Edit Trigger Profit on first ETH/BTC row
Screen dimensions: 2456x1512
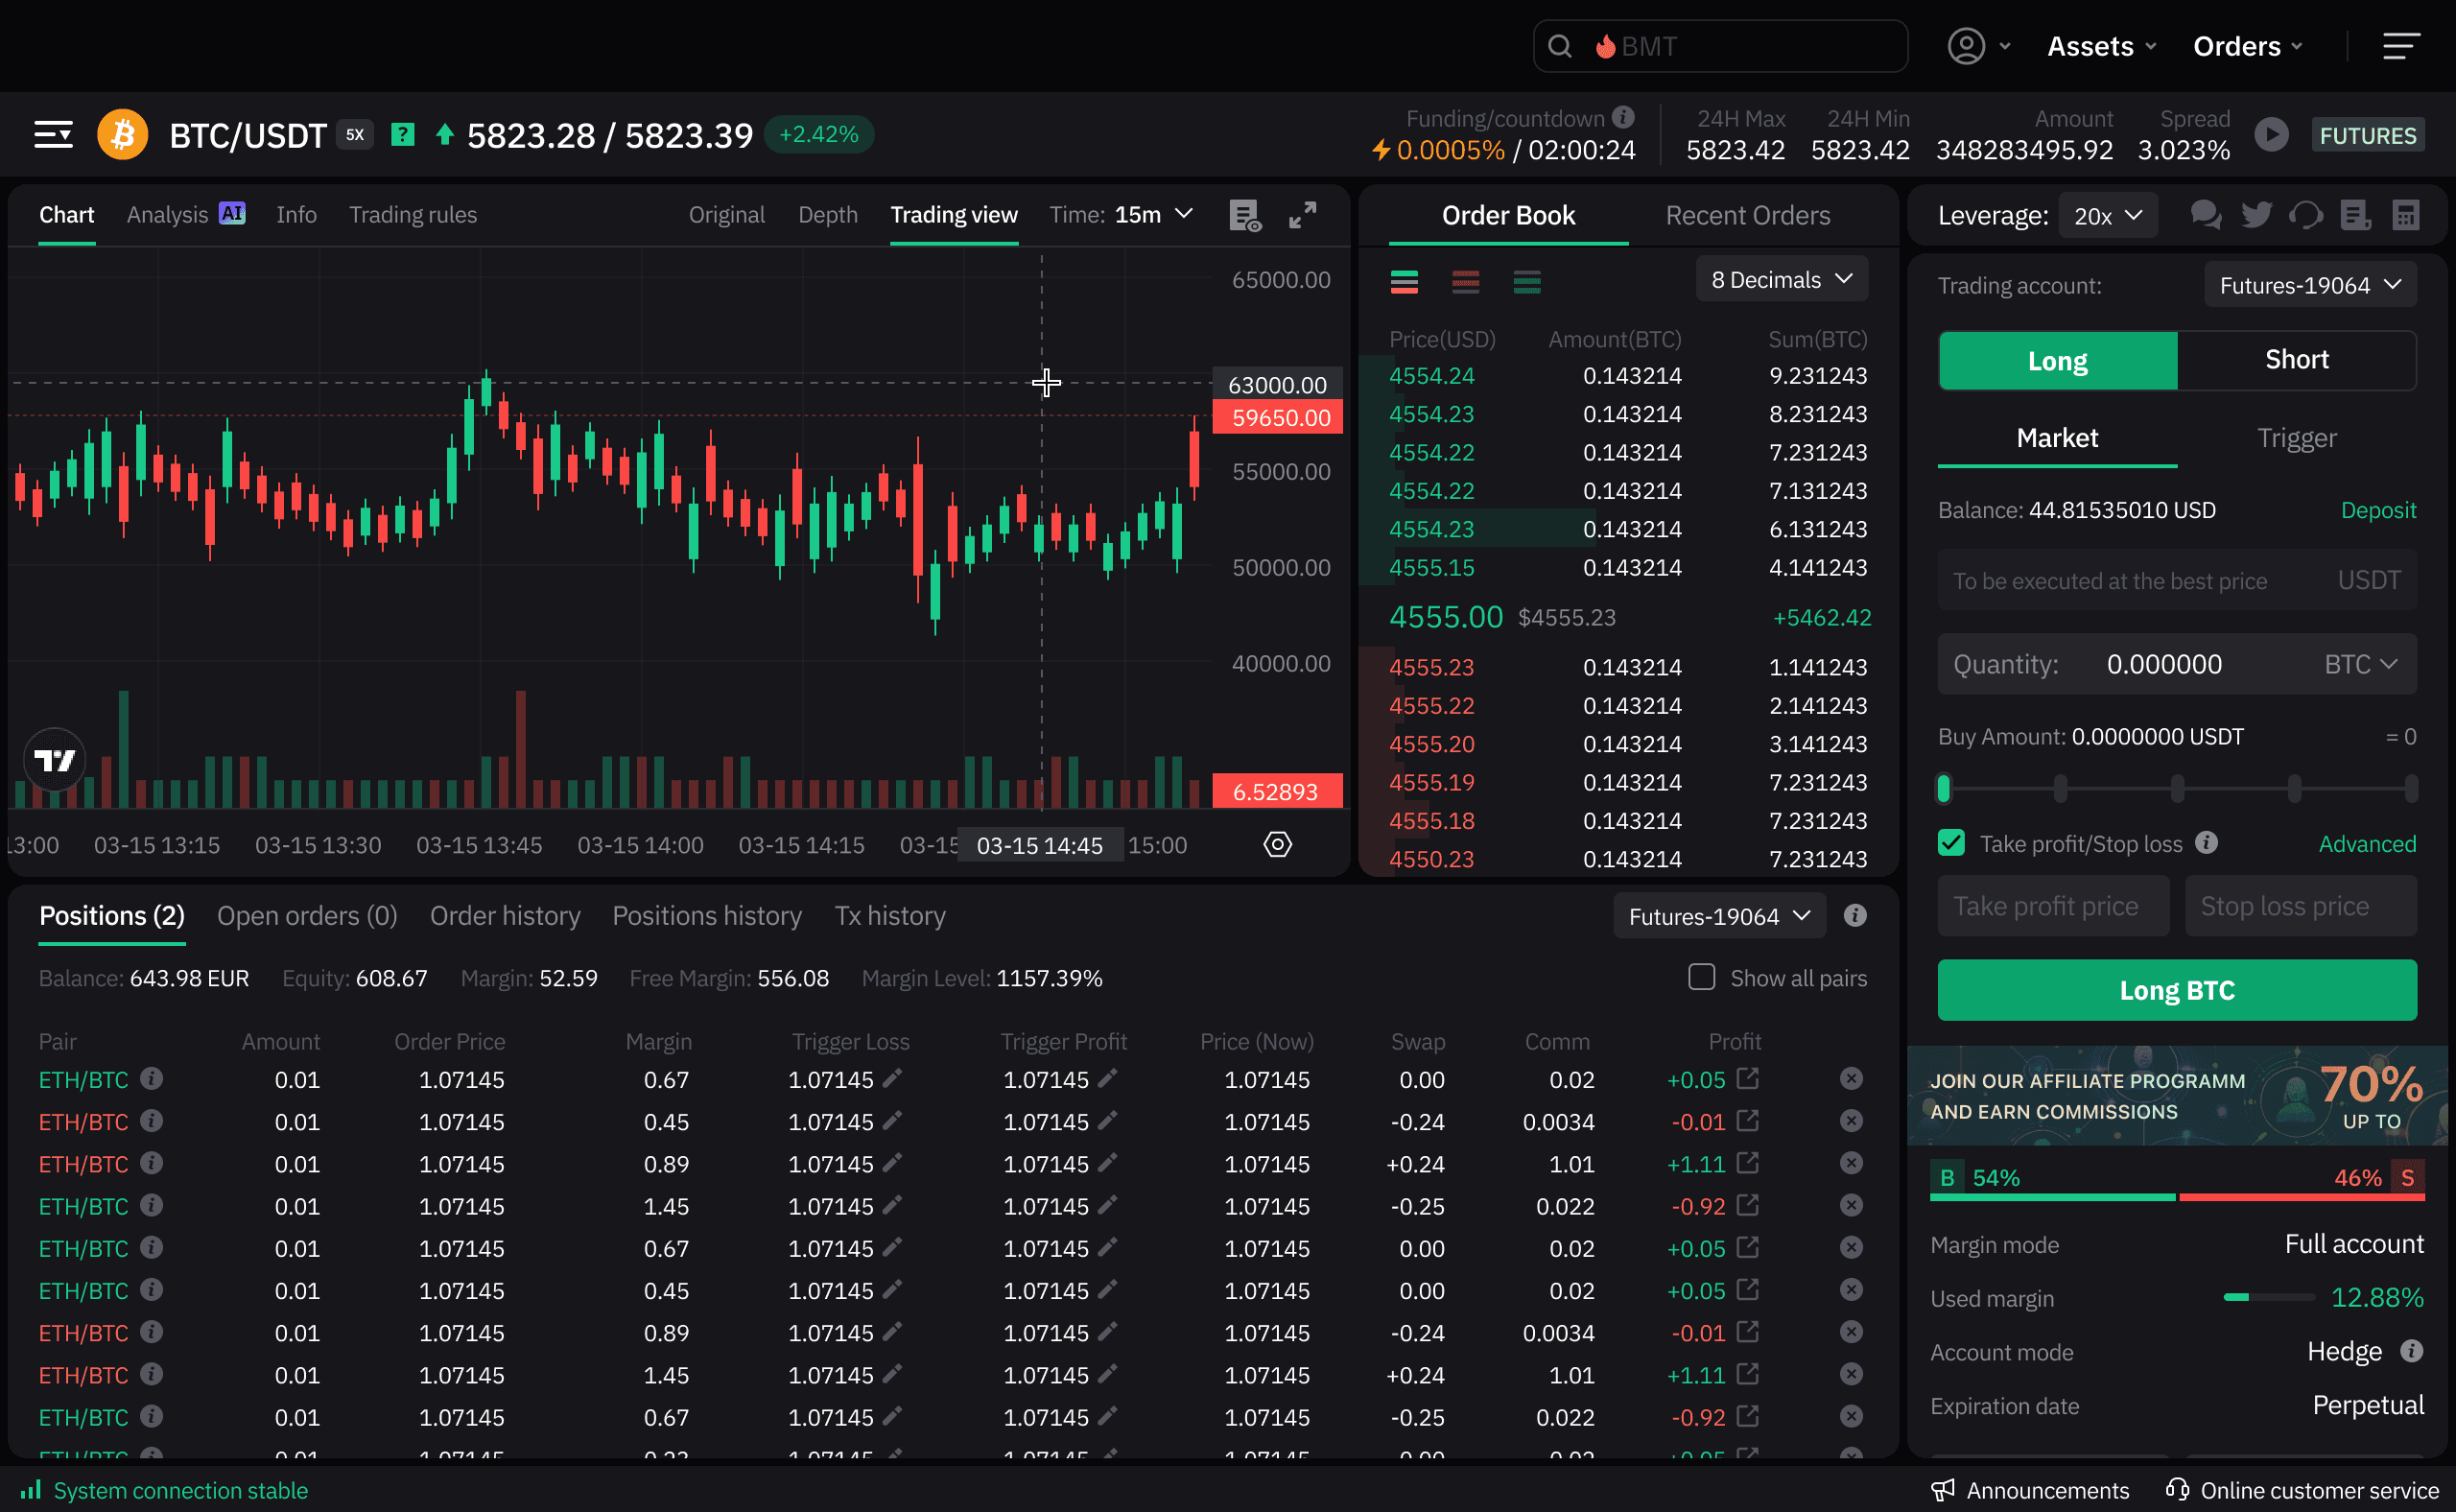click(x=1107, y=1078)
